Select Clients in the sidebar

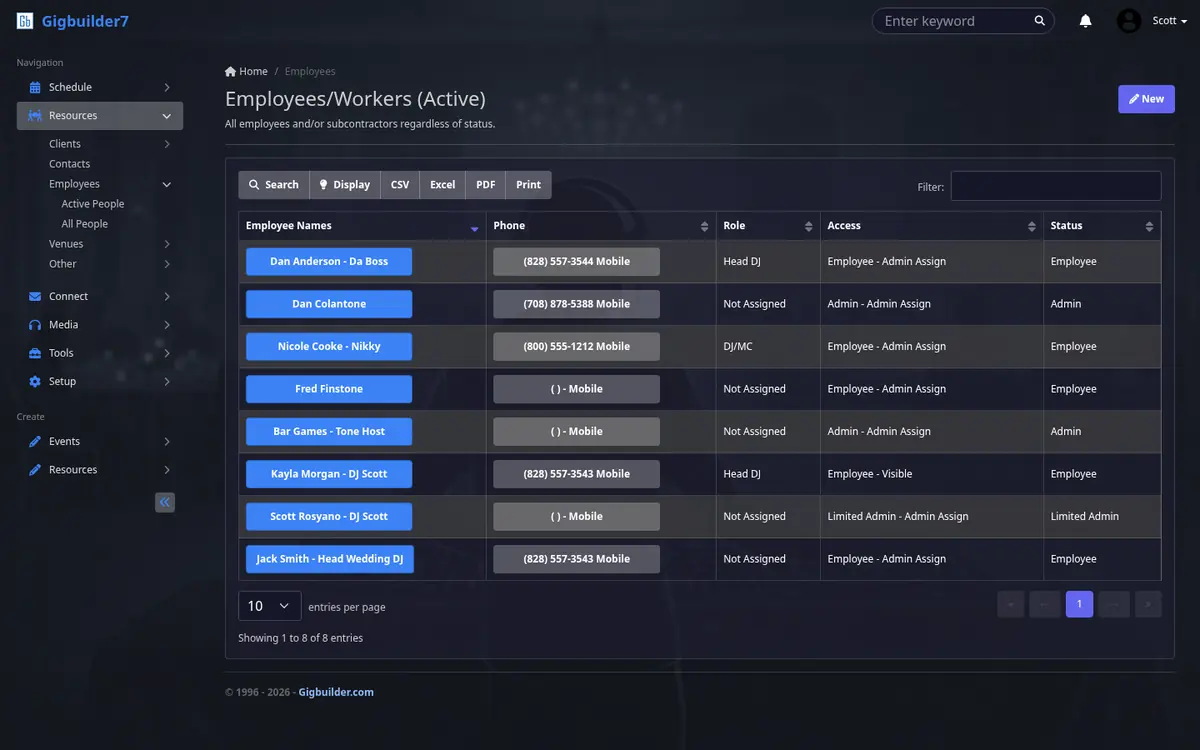[65, 144]
